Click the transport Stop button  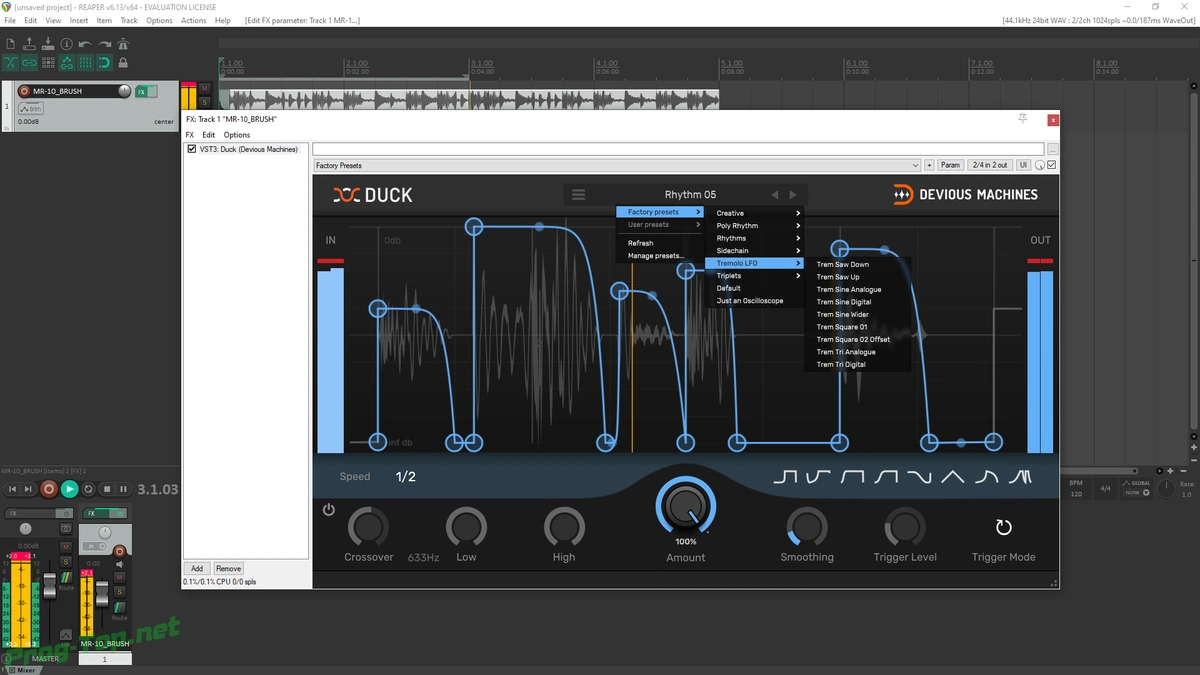(107, 489)
